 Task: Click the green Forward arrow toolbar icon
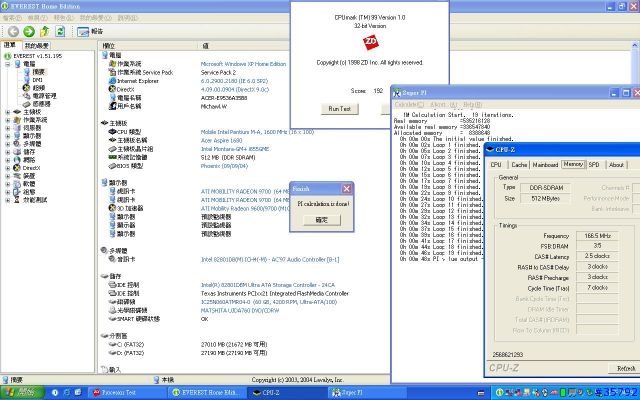tap(29, 31)
